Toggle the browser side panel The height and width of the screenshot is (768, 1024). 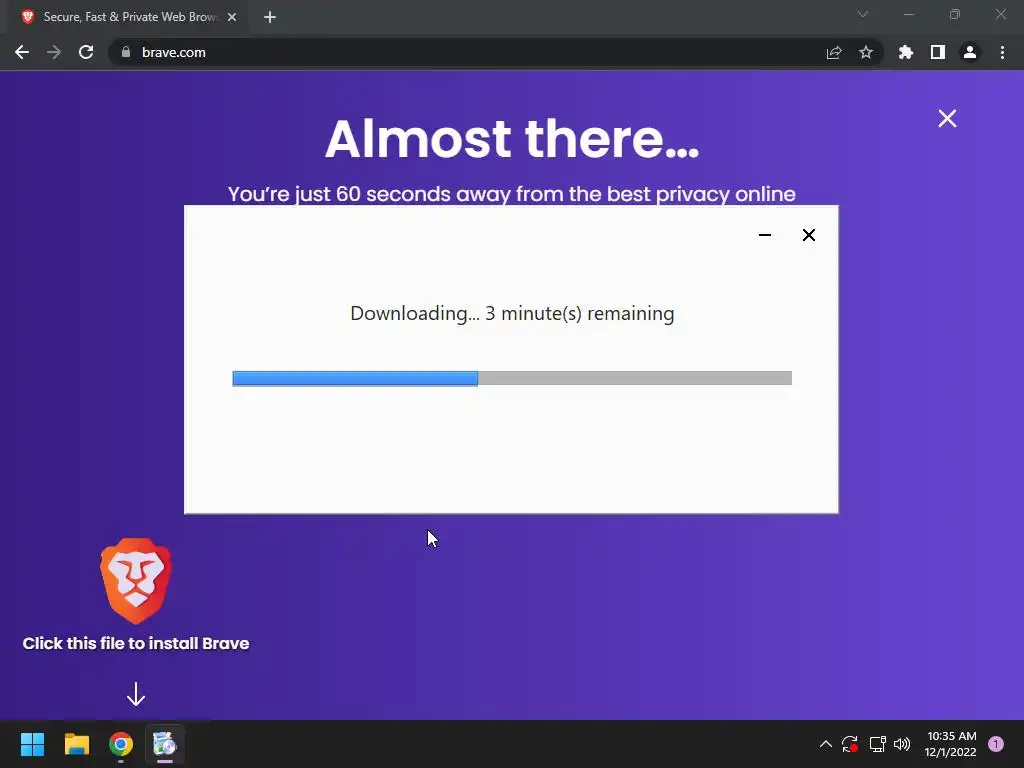[x=938, y=52]
